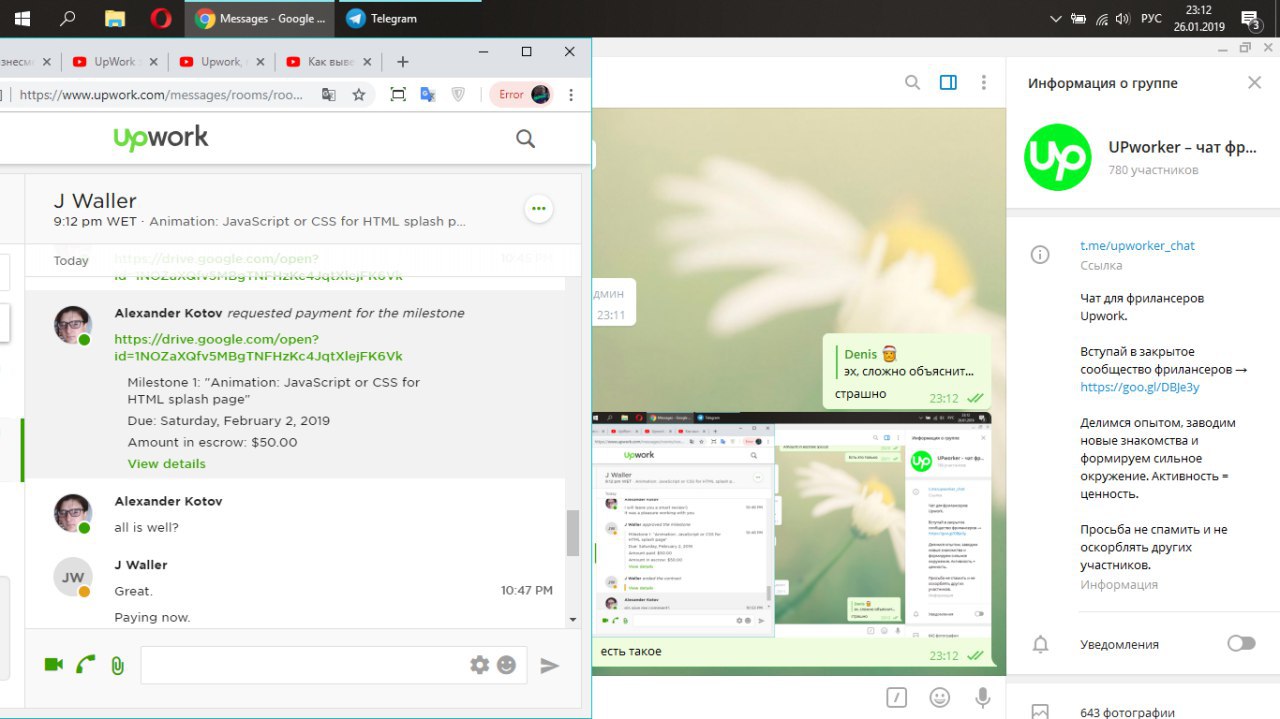Start a voice call in Upwork

(86, 664)
